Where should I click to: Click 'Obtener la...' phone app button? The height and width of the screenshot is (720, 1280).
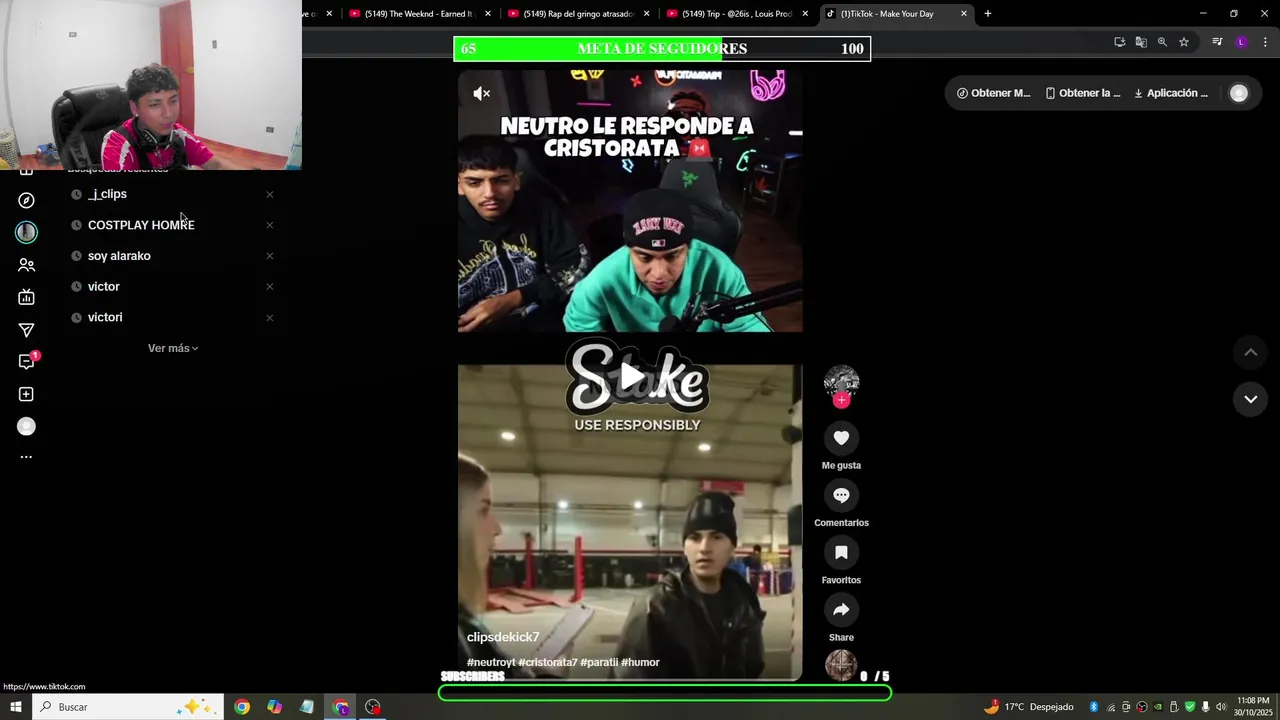1083,93
